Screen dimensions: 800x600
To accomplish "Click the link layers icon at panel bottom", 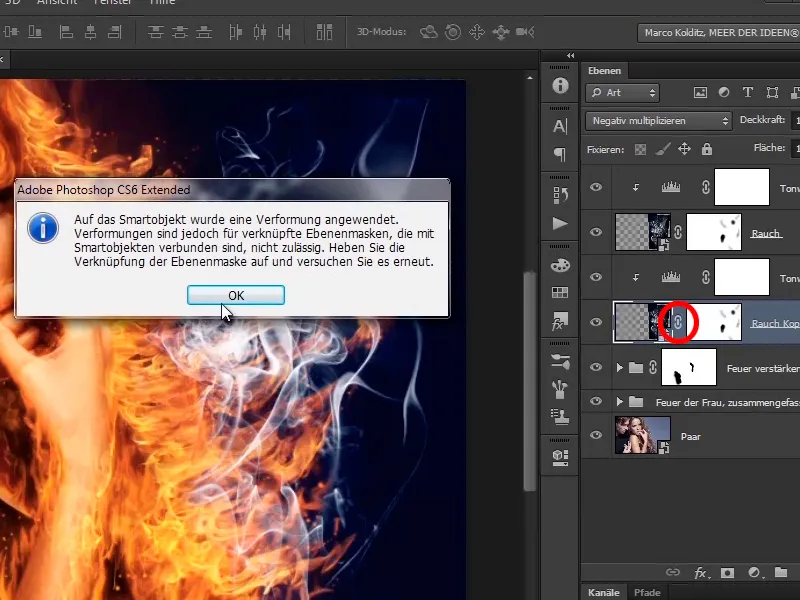I will (x=673, y=572).
